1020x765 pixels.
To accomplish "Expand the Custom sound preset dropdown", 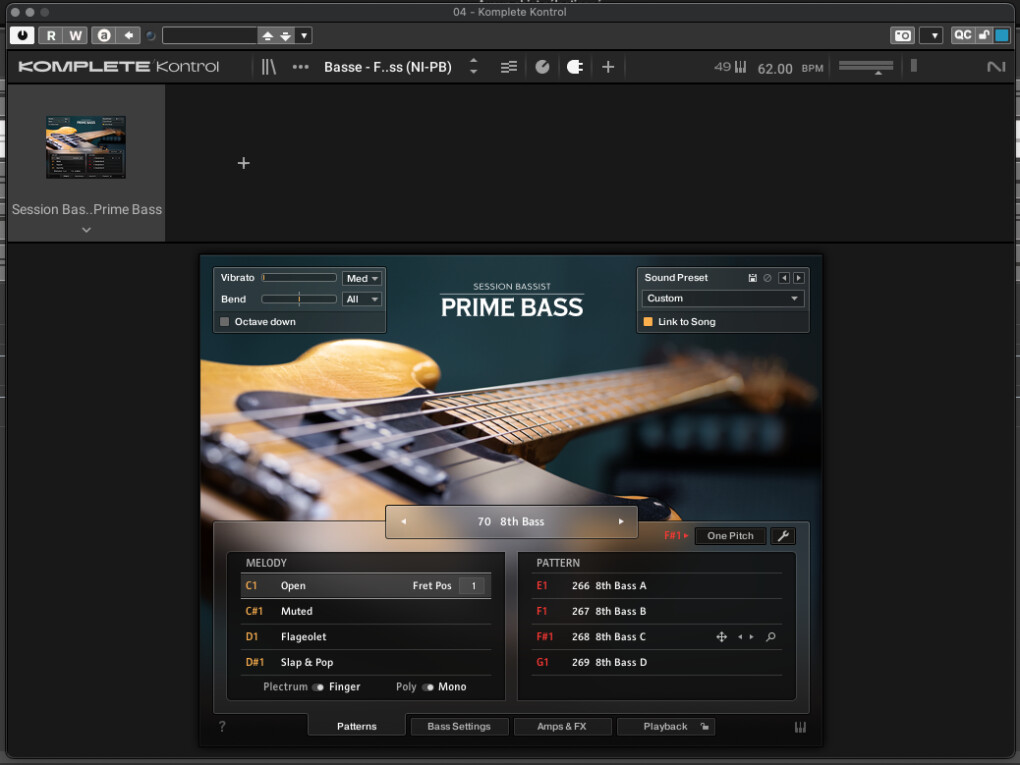I will [x=722, y=298].
